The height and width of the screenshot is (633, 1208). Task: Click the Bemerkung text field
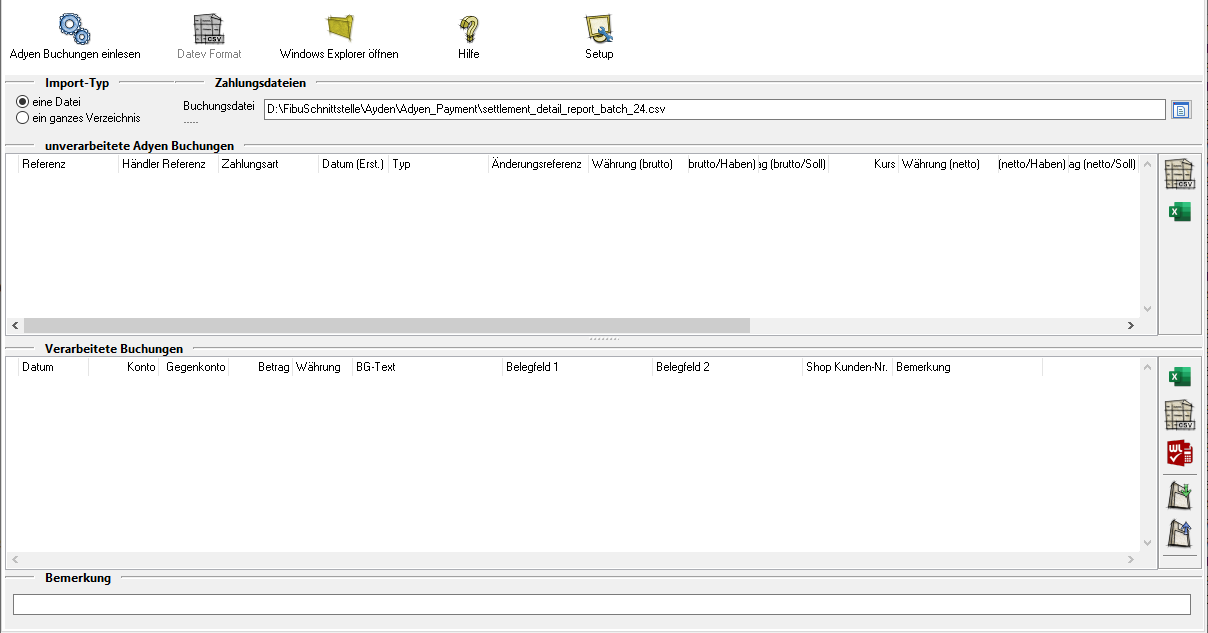(601, 604)
